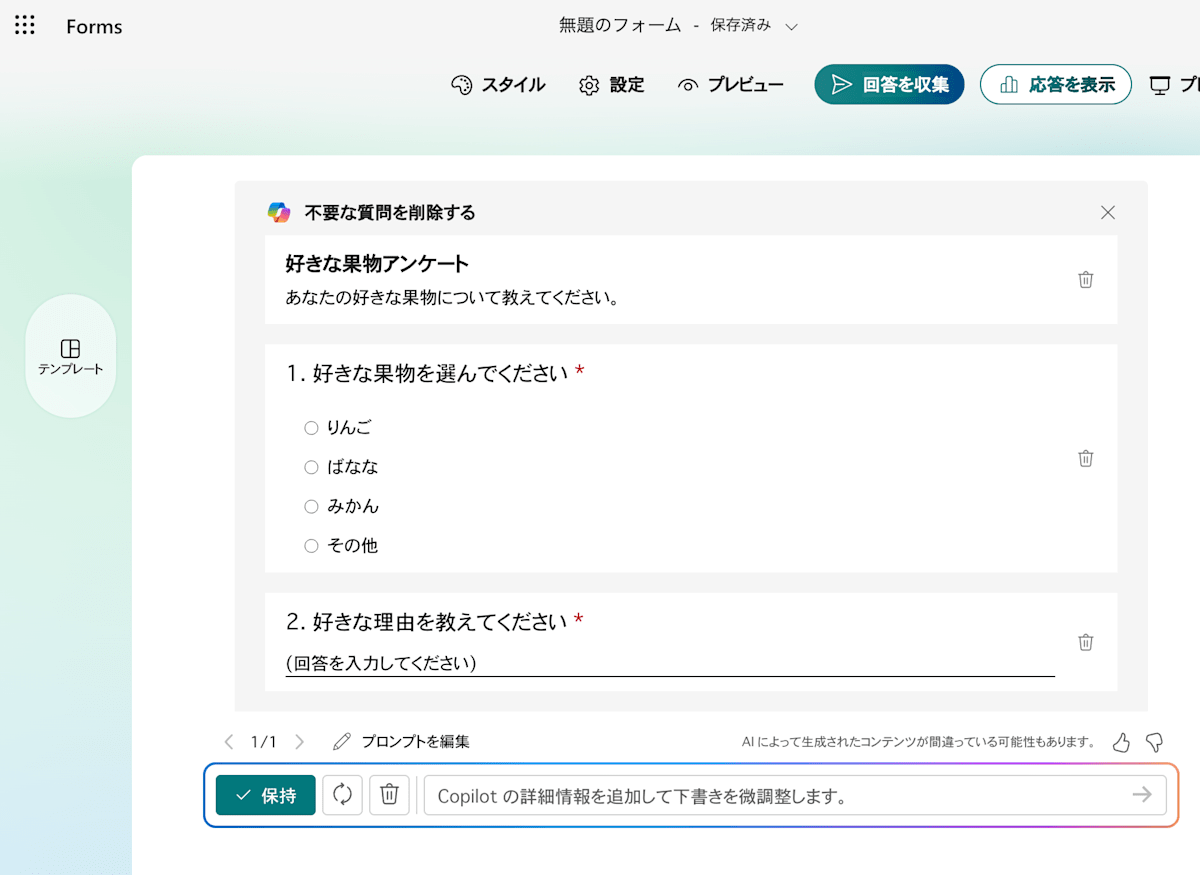
Task: Select the その他 radio option
Action: coord(311,546)
